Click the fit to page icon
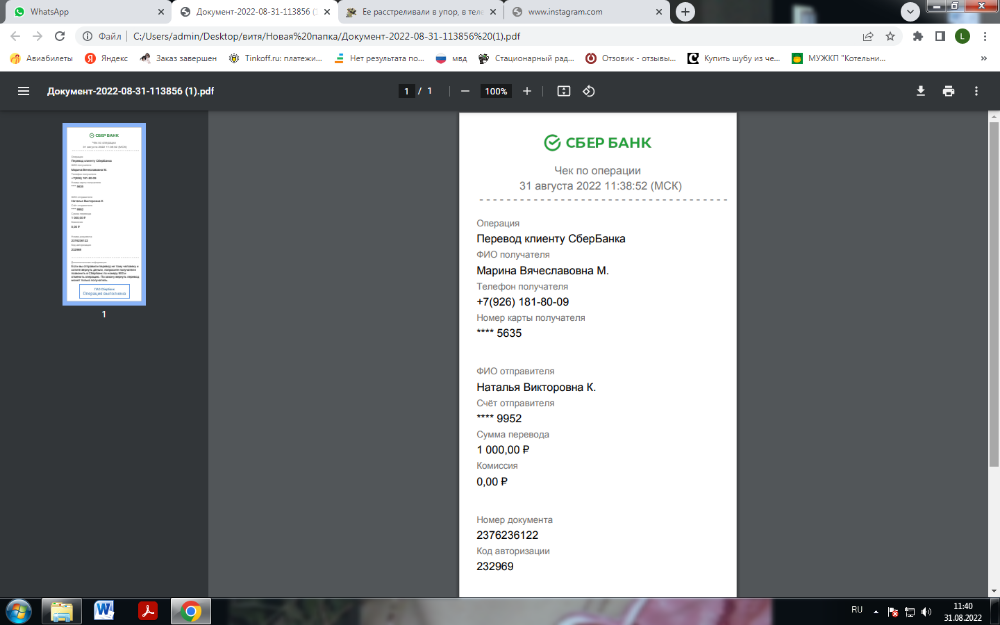The width and height of the screenshot is (1000, 625). 564,91
